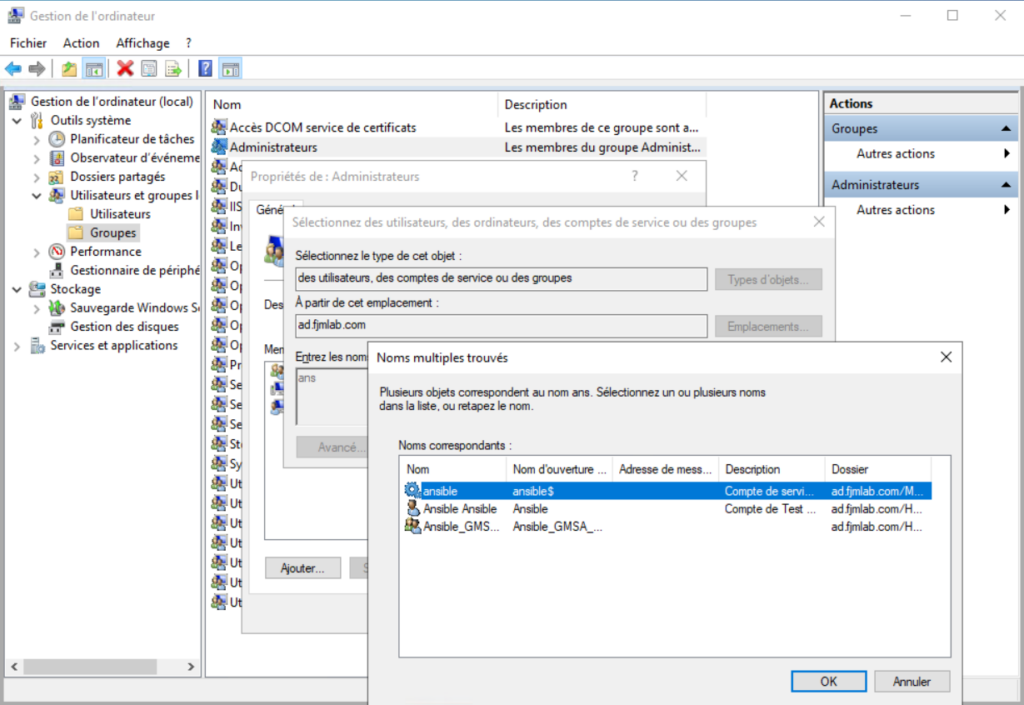This screenshot has width=1024, height=705.
Task: Click the Ansible_GMSA group icon
Action: click(x=412, y=526)
